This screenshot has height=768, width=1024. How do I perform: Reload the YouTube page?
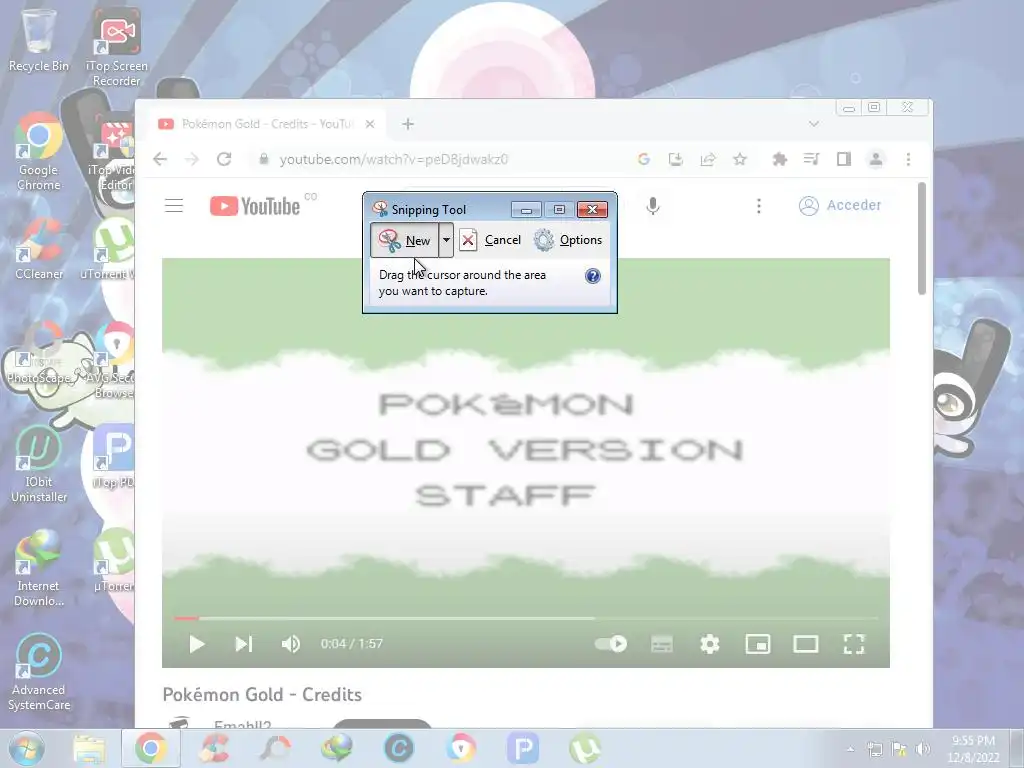pos(224,159)
